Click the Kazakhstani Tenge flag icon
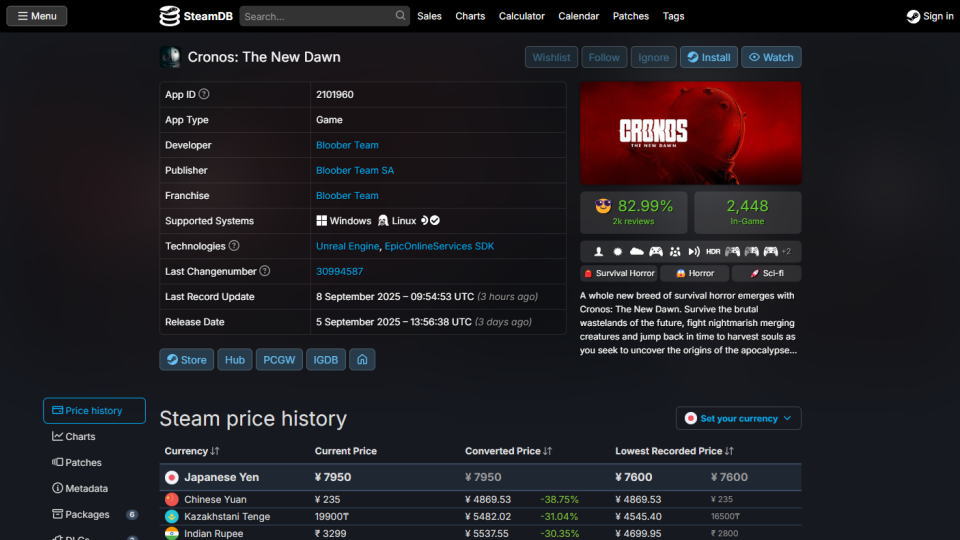Image resolution: width=960 pixels, height=540 pixels. coord(171,516)
